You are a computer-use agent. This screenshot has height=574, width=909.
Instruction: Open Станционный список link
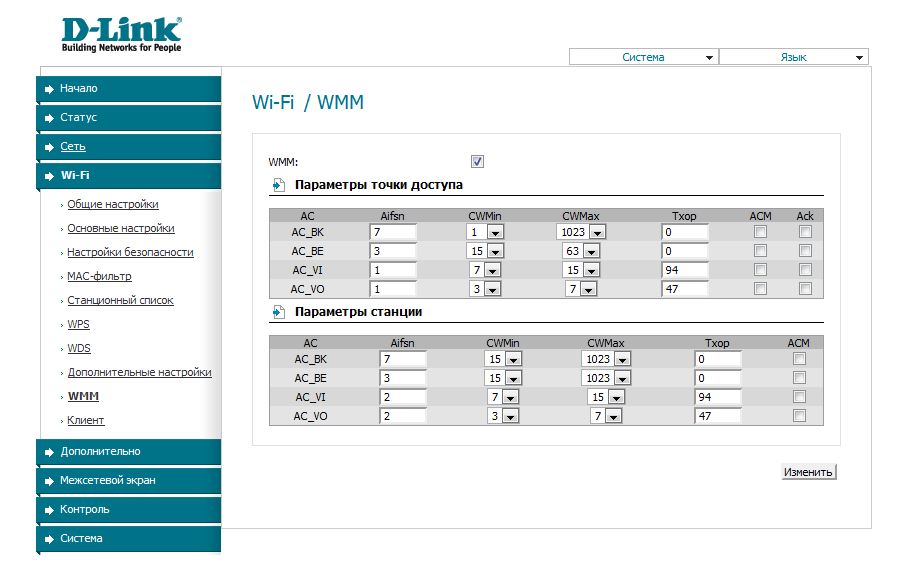click(121, 300)
